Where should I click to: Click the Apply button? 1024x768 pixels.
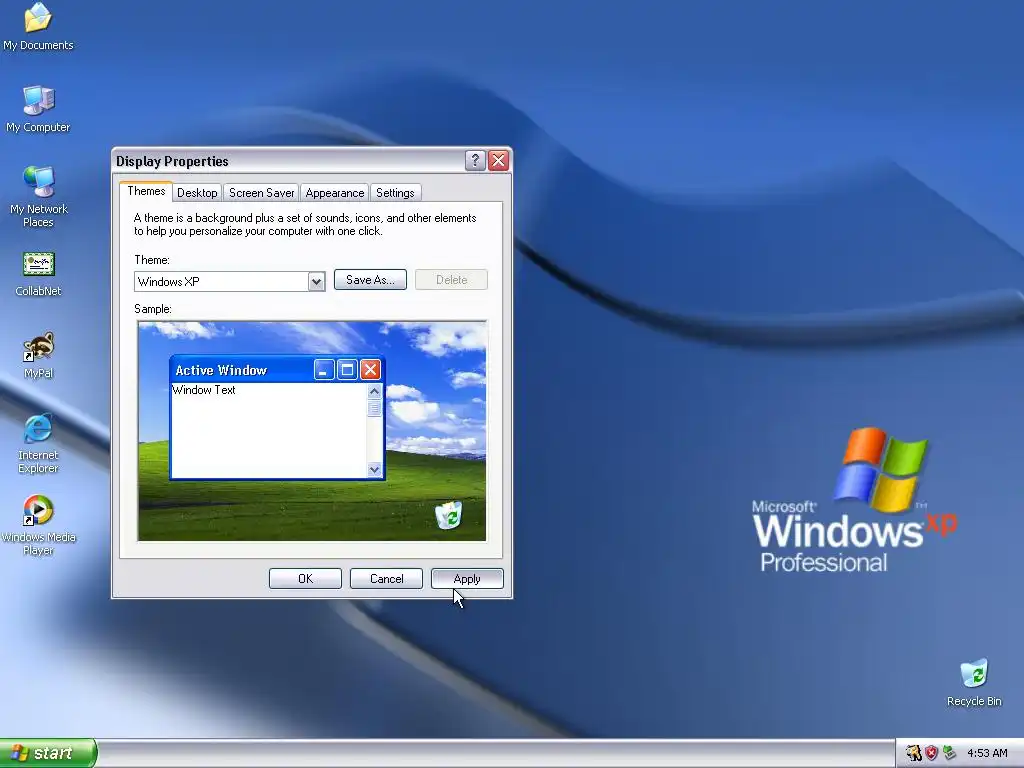coord(467,579)
